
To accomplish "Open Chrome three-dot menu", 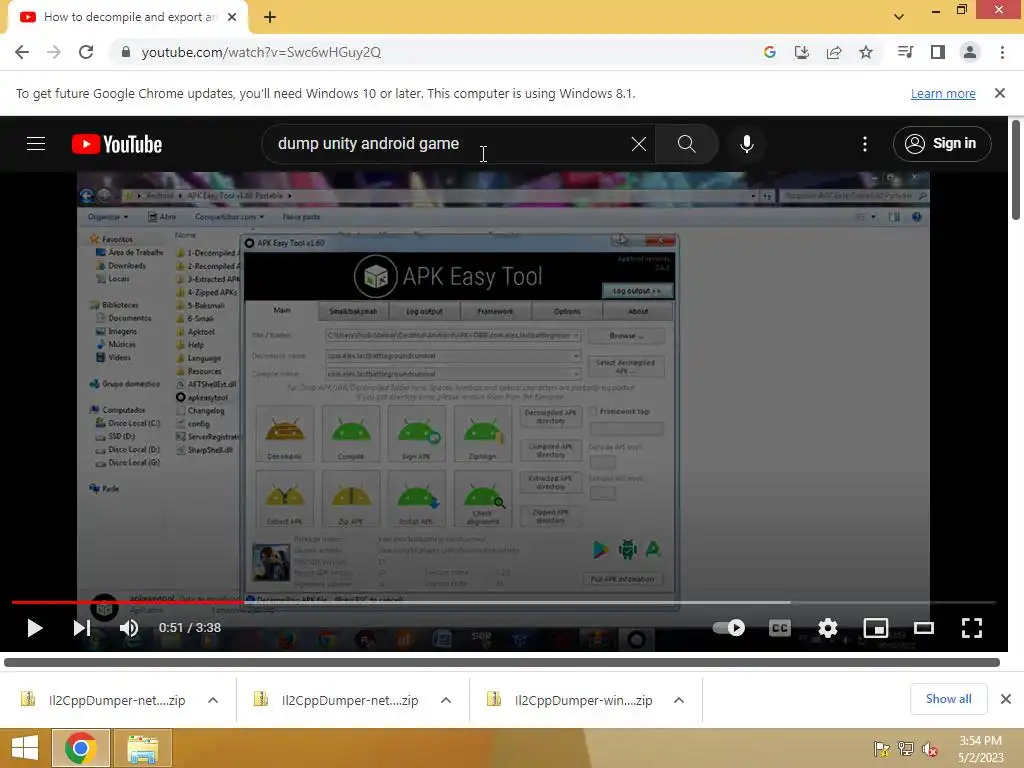I will click(x=1002, y=52).
